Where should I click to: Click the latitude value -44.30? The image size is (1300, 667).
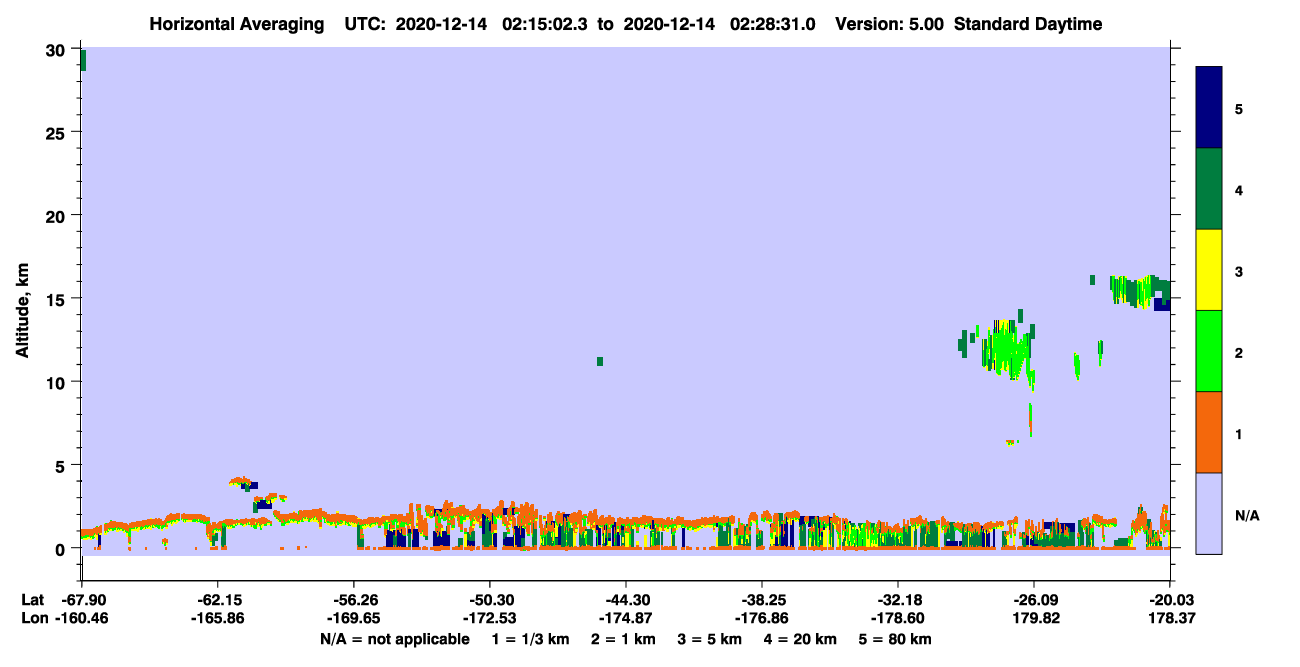point(626,600)
